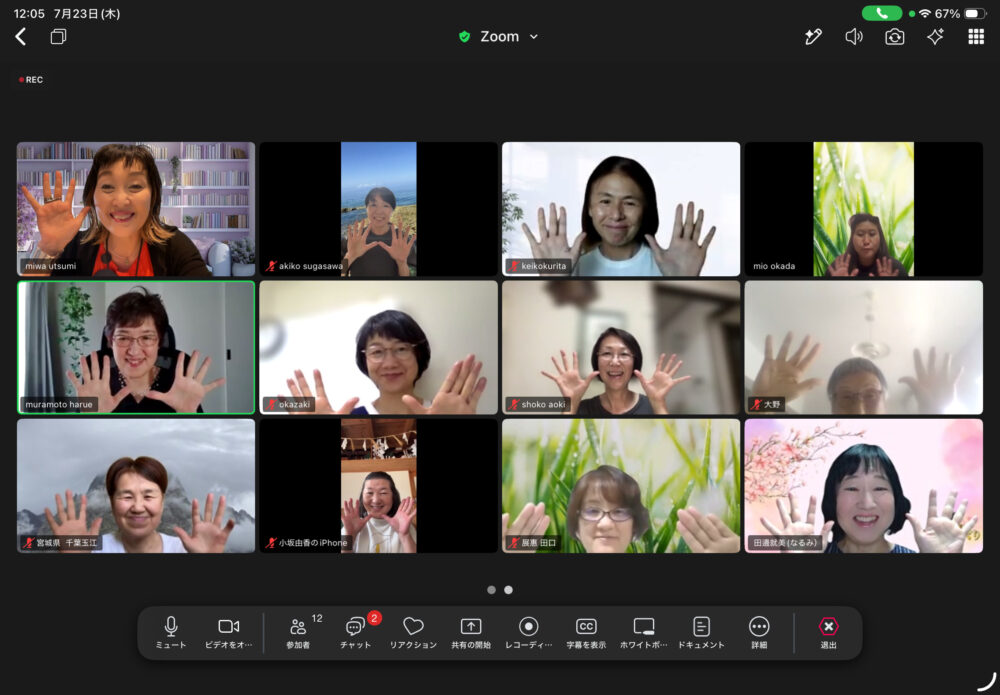Tap the REC recording indicator
1000x695 pixels.
click(x=31, y=80)
